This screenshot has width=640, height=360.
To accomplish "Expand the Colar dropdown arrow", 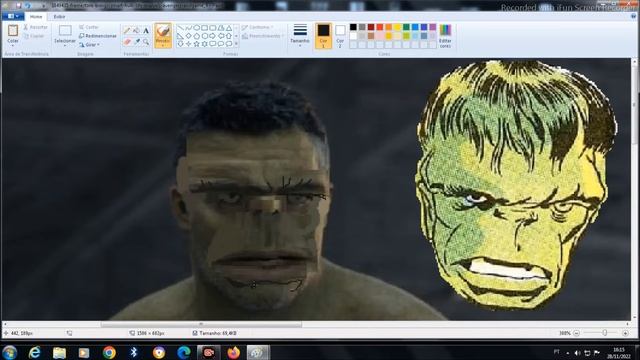I will [13, 45].
